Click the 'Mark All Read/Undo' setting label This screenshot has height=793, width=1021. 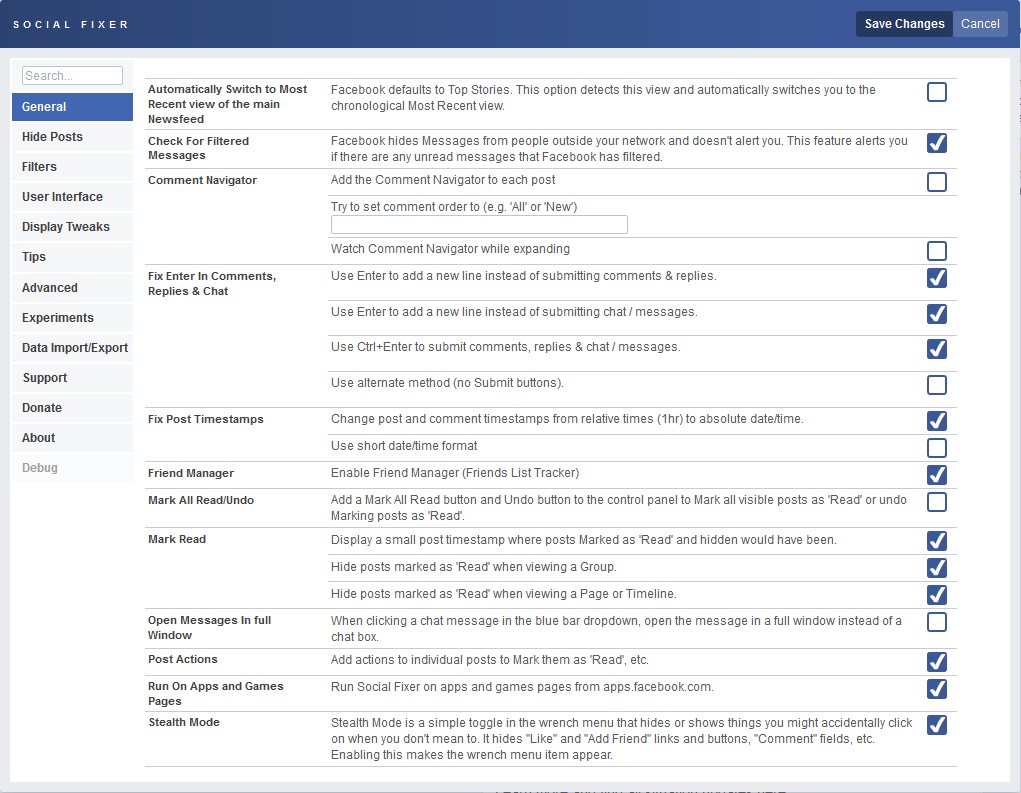[201, 500]
